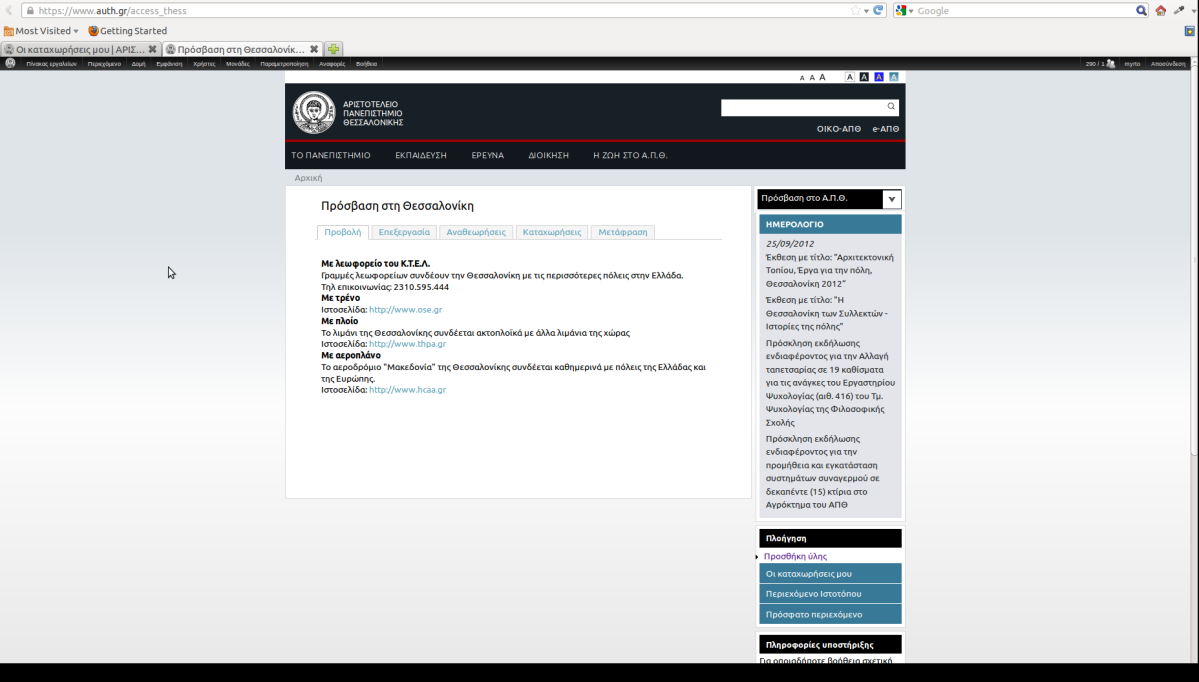
Task: Open the 'ΔΙΟΙΚΗΣΗ' main menu item
Action: click(548, 155)
